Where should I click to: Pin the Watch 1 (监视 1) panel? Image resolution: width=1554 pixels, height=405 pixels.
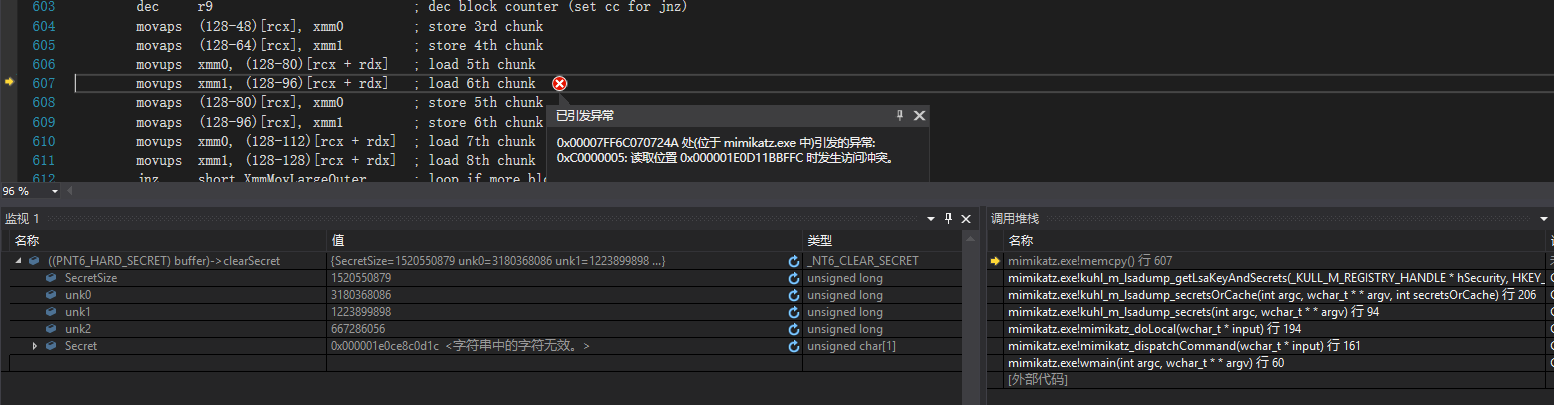pyautogui.click(x=948, y=218)
